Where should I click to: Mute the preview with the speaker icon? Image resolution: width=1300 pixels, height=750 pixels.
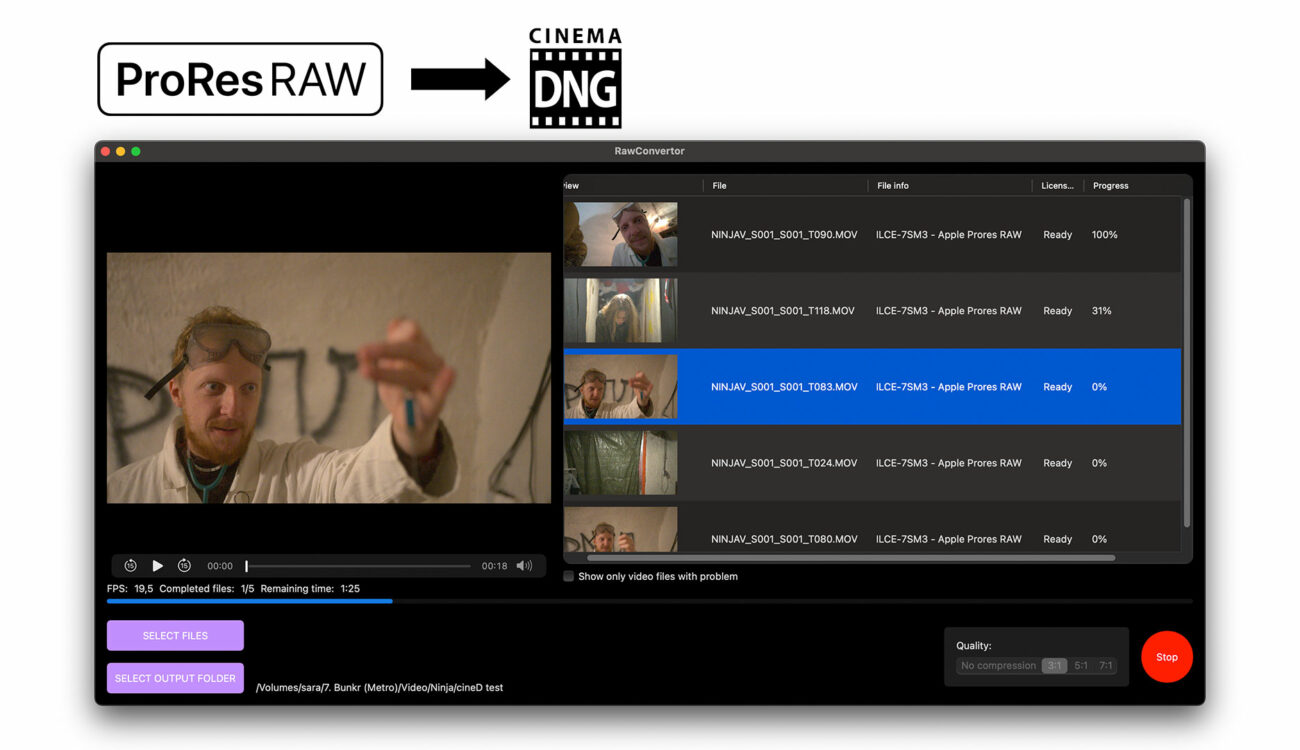pyautogui.click(x=524, y=566)
